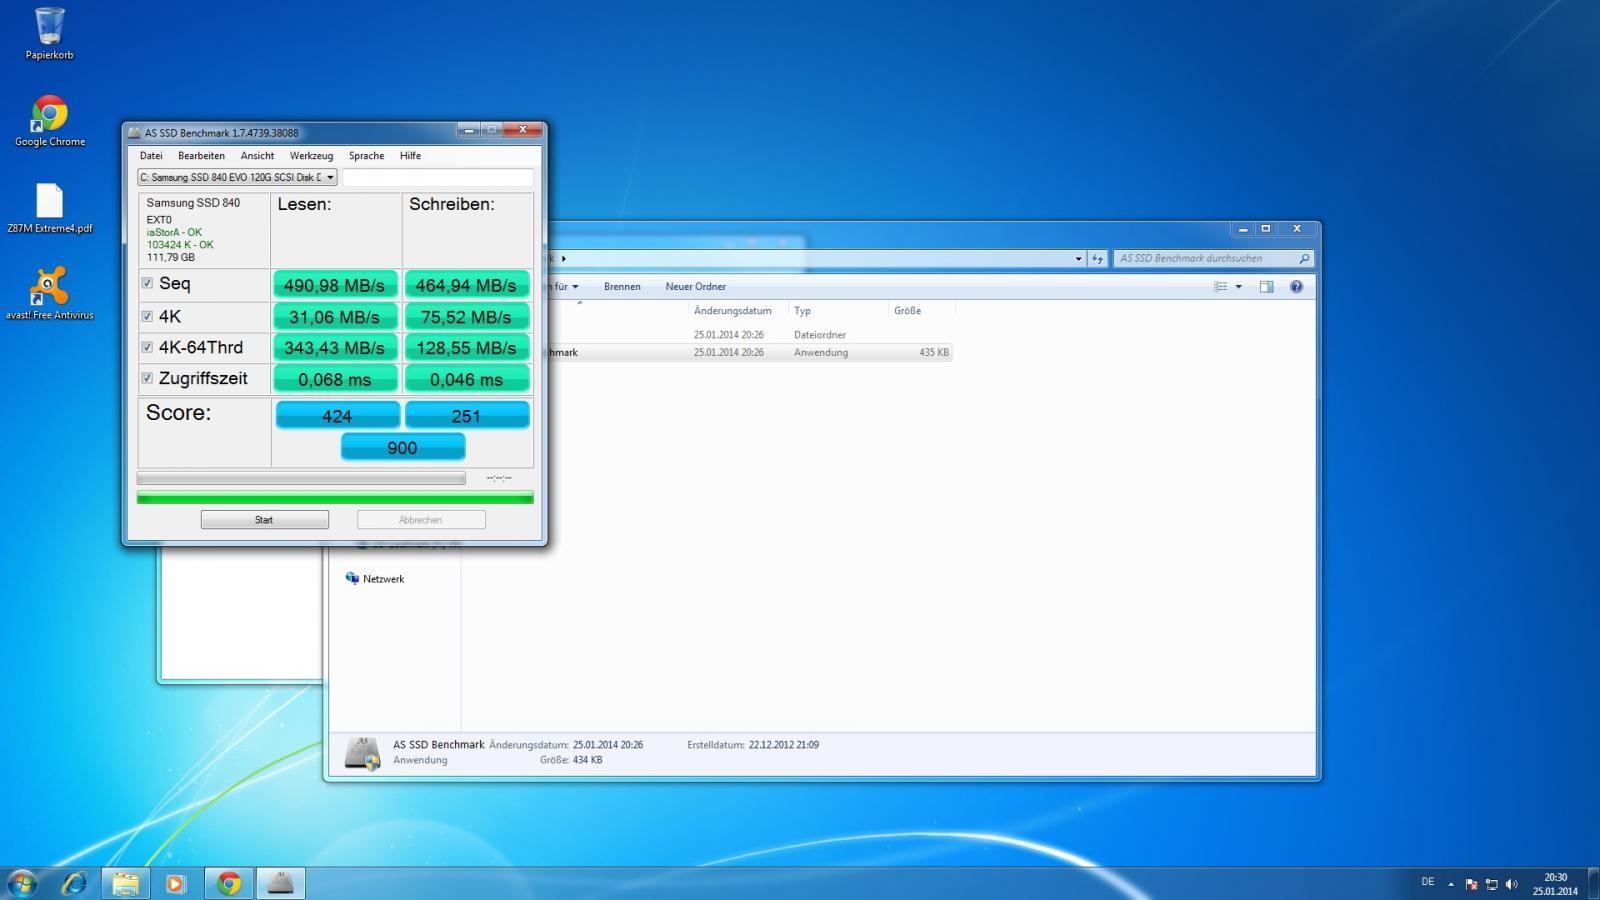
Task: Open the network tray icon
Action: coord(1491,884)
